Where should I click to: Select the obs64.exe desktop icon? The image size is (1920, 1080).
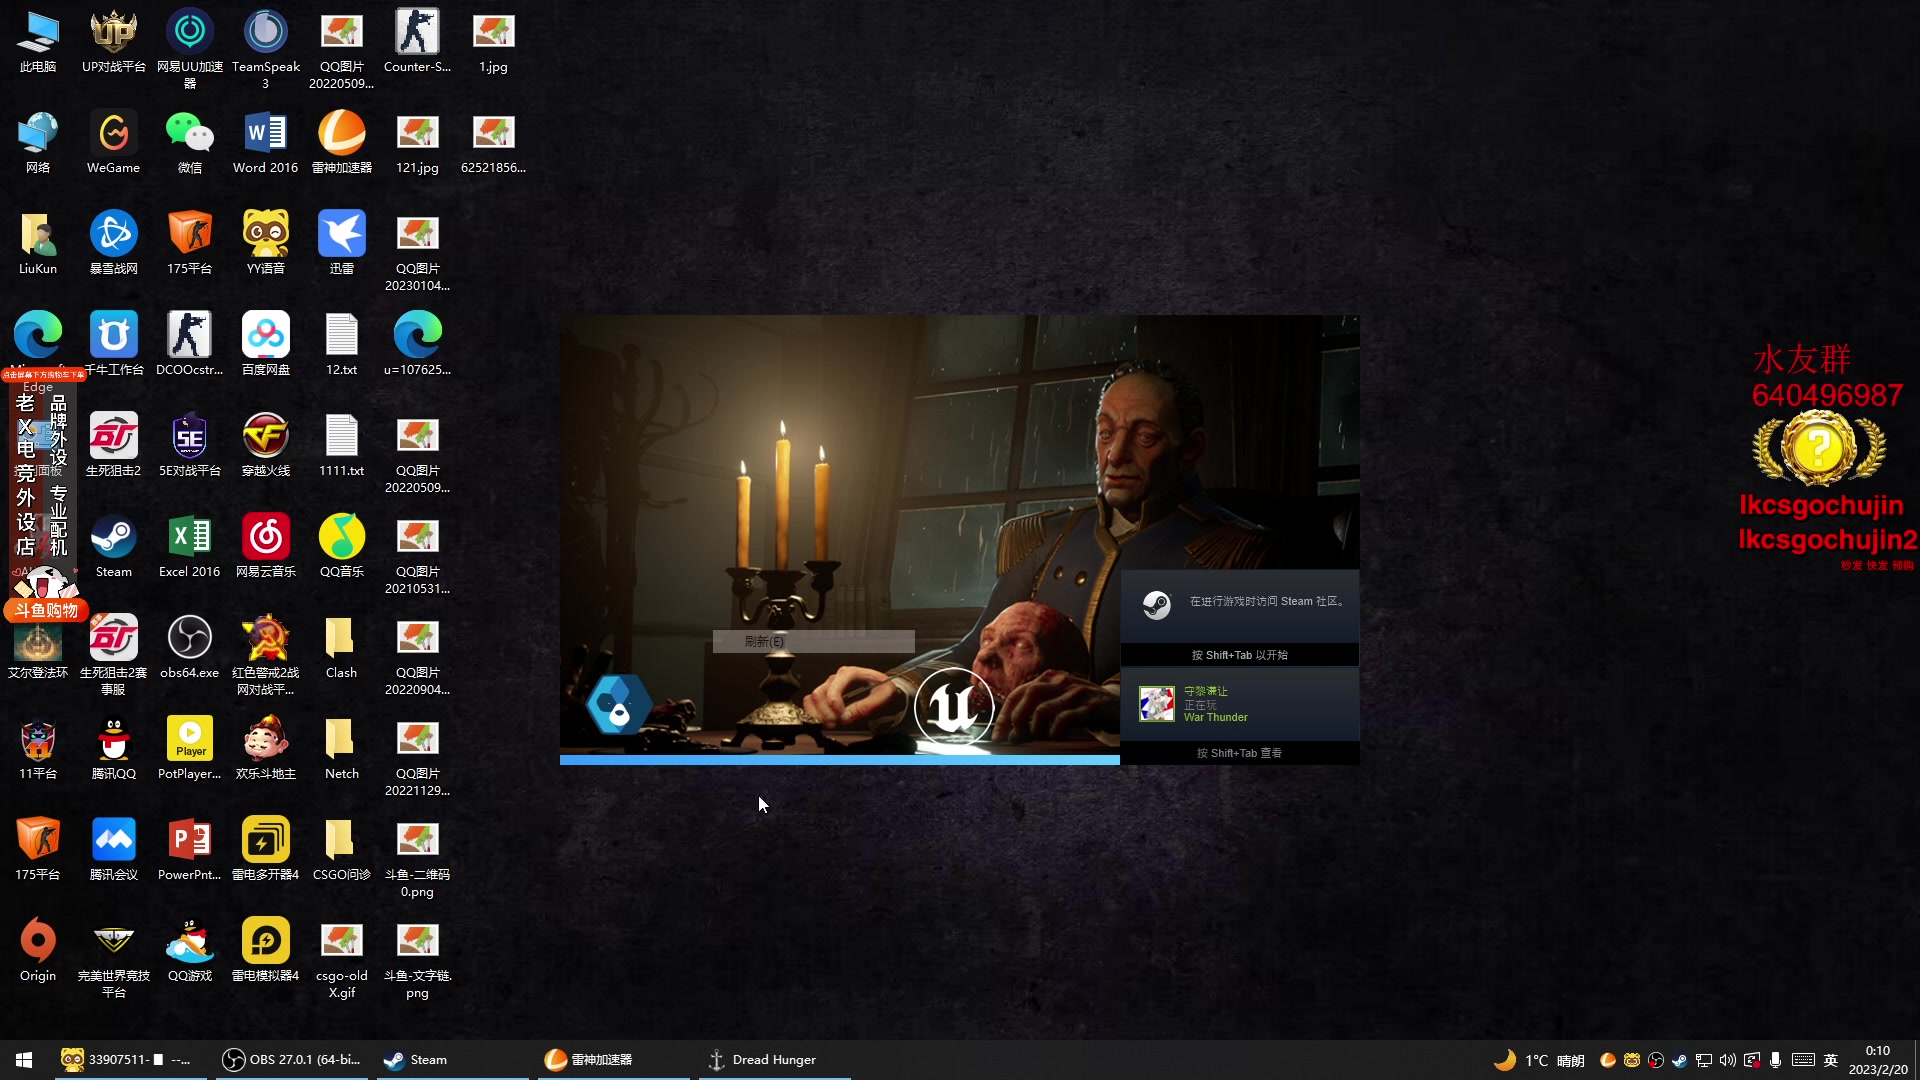pos(190,647)
